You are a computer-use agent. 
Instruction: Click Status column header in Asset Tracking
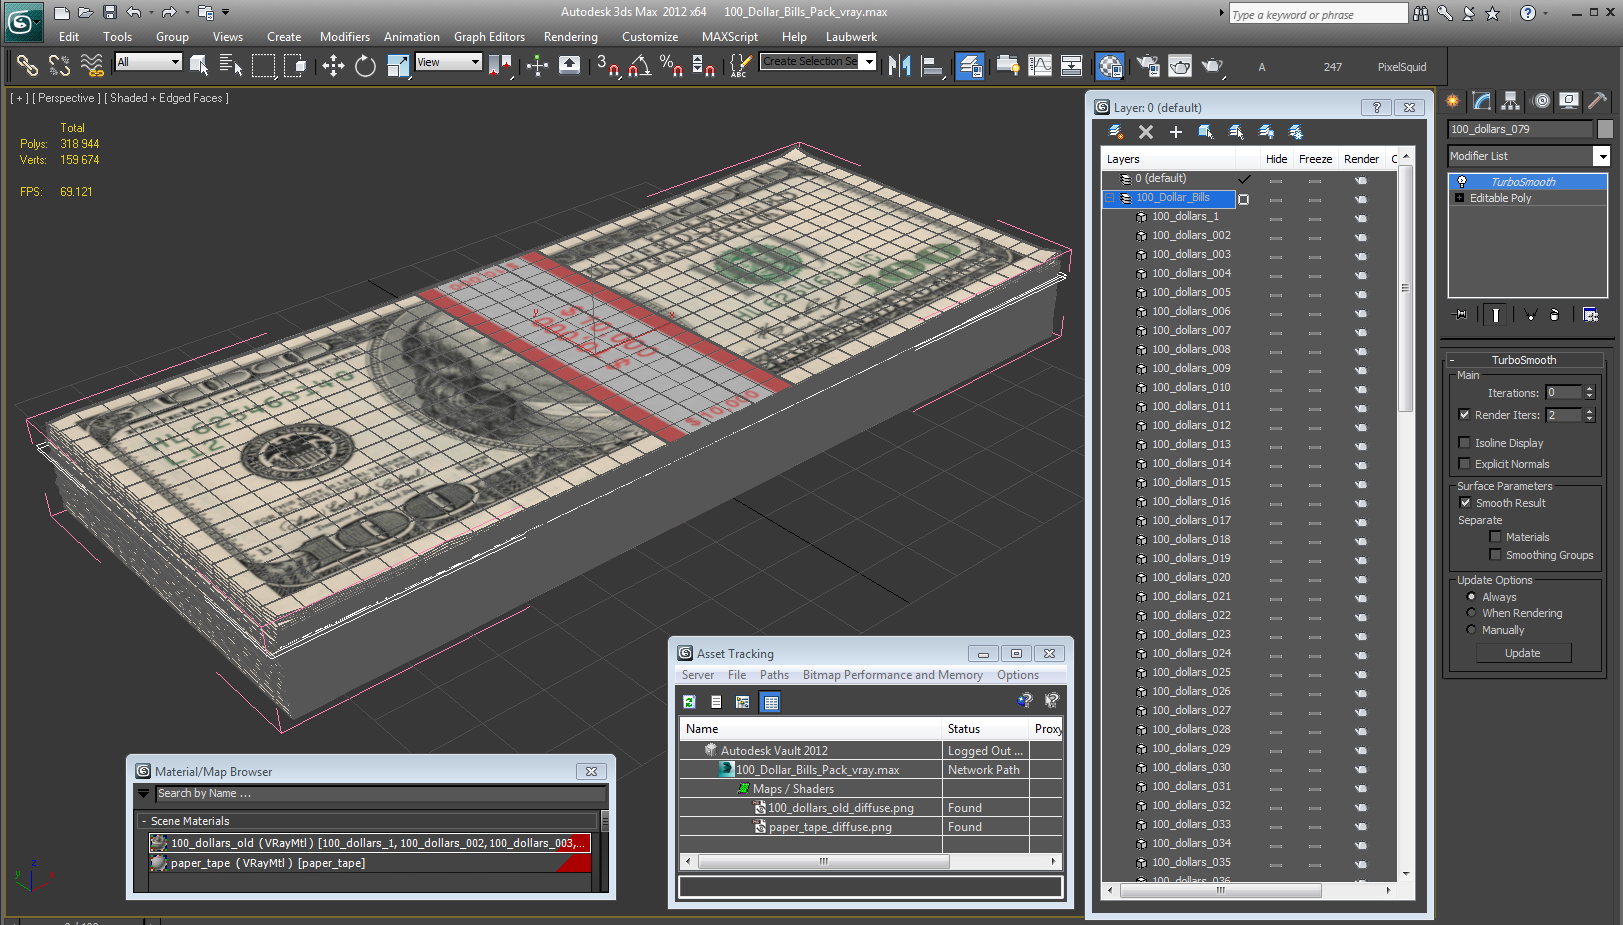(x=985, y=729)
